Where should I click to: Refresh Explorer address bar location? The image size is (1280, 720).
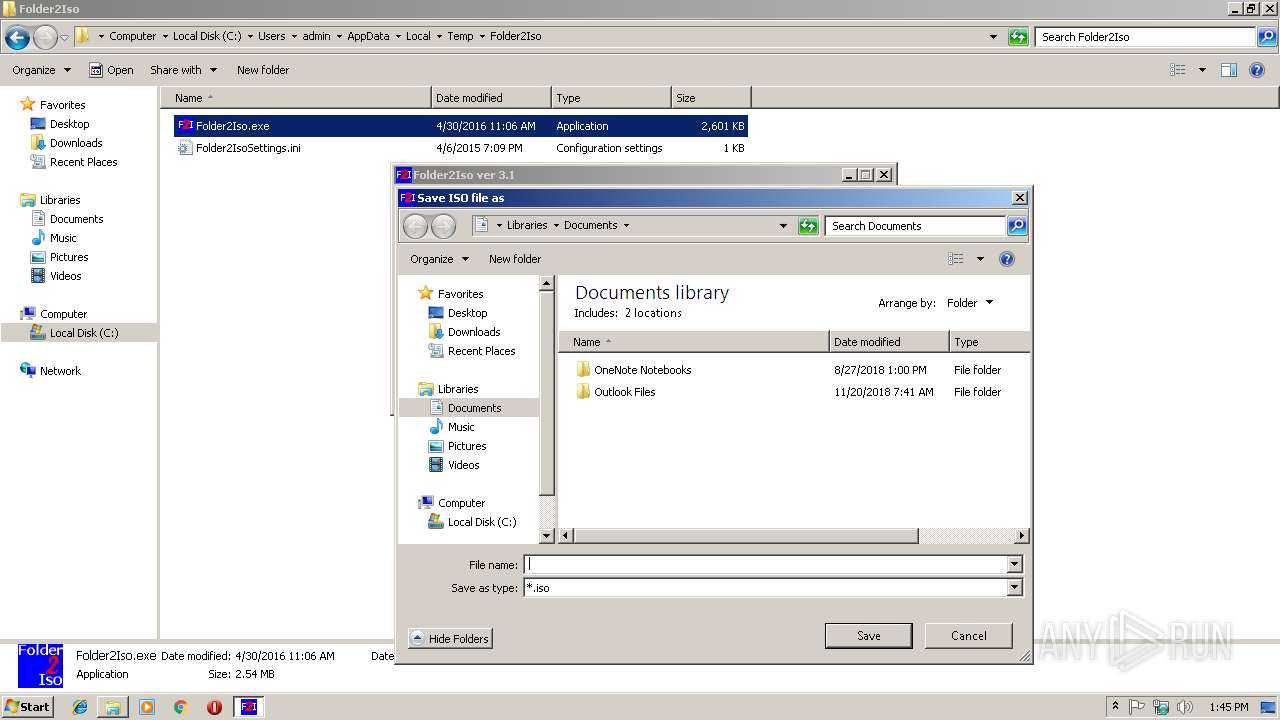tap(1018, 37)
